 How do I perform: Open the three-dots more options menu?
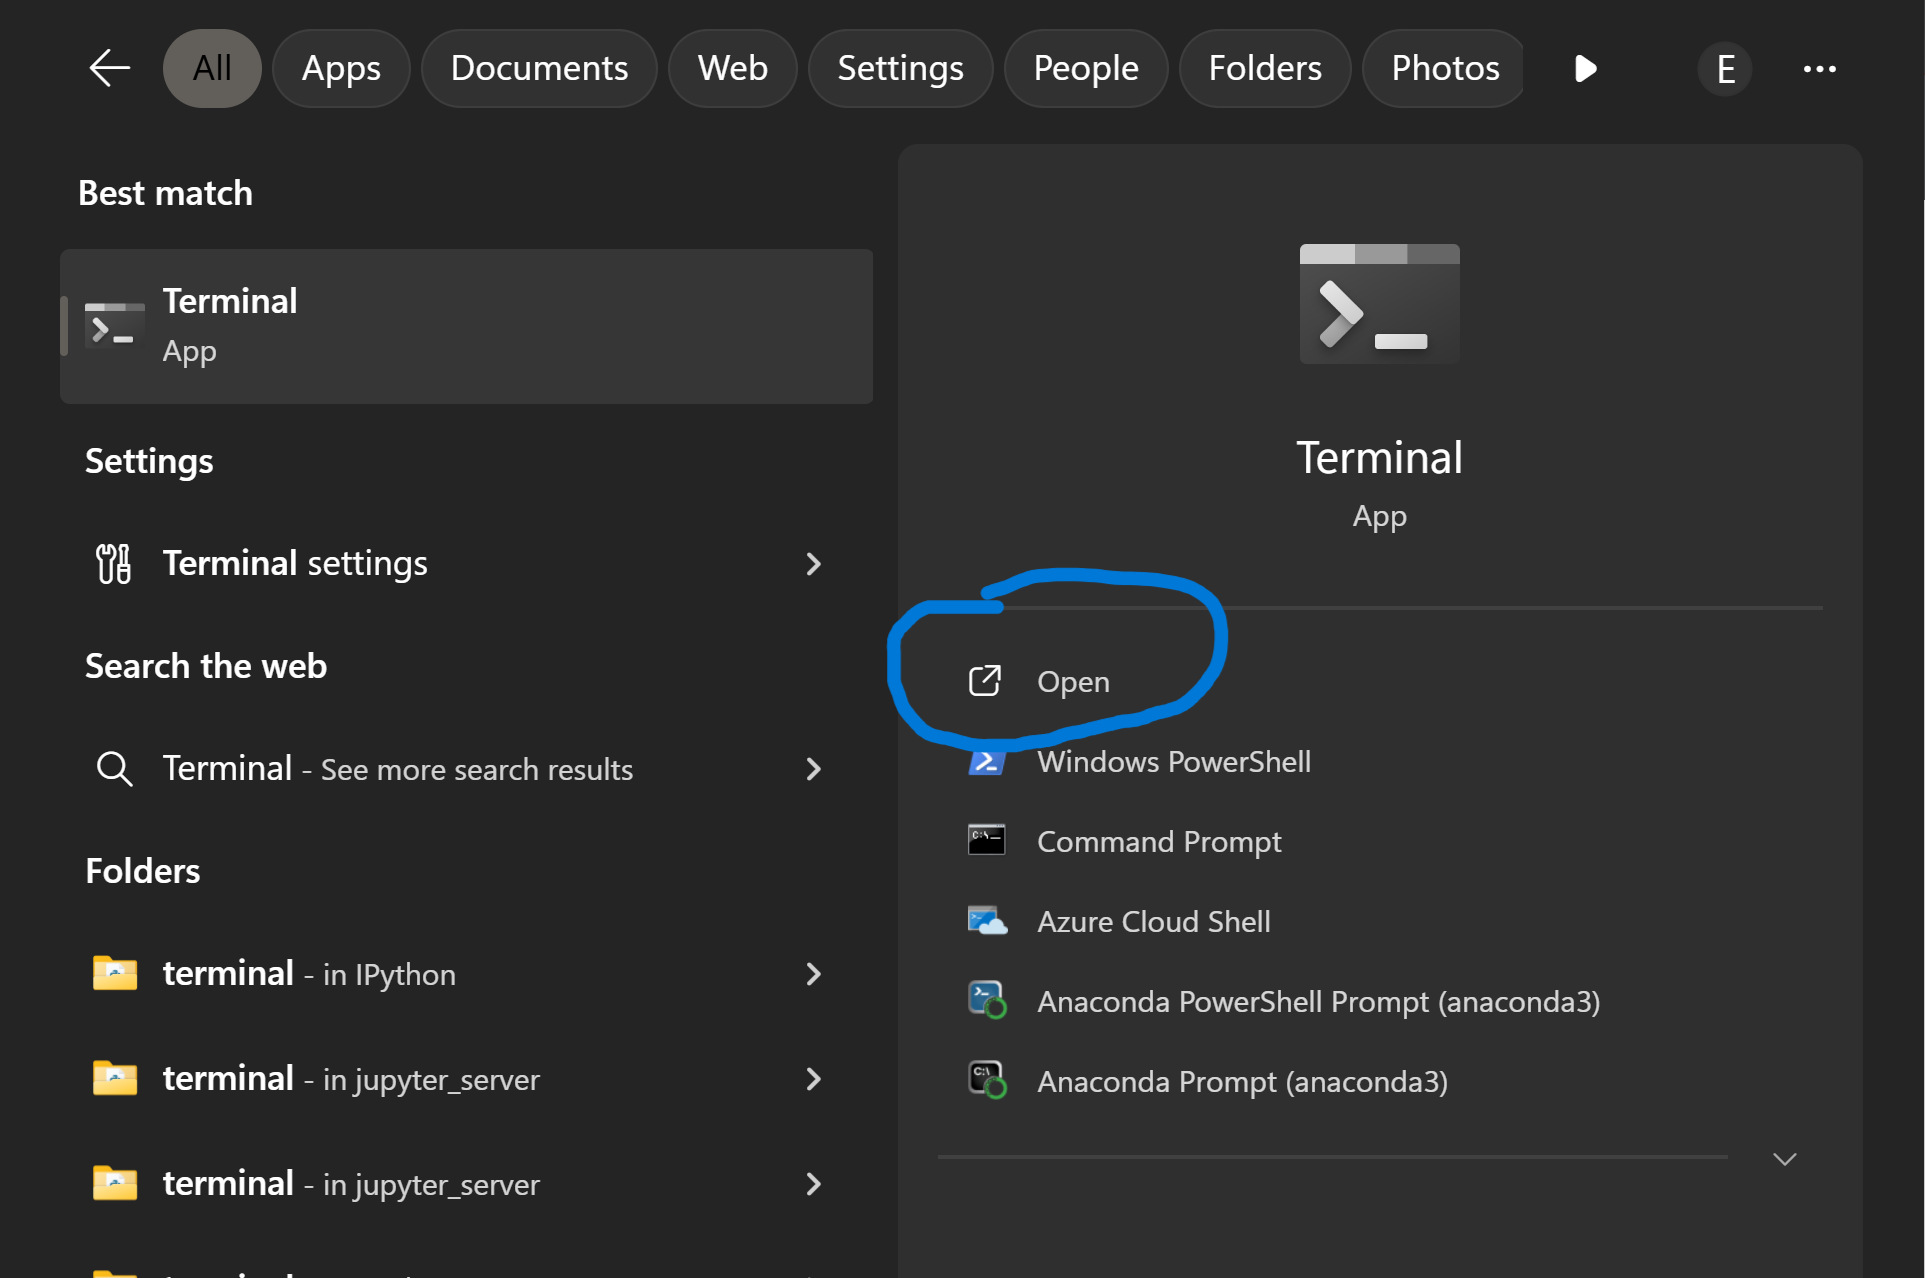point(1819,69)
